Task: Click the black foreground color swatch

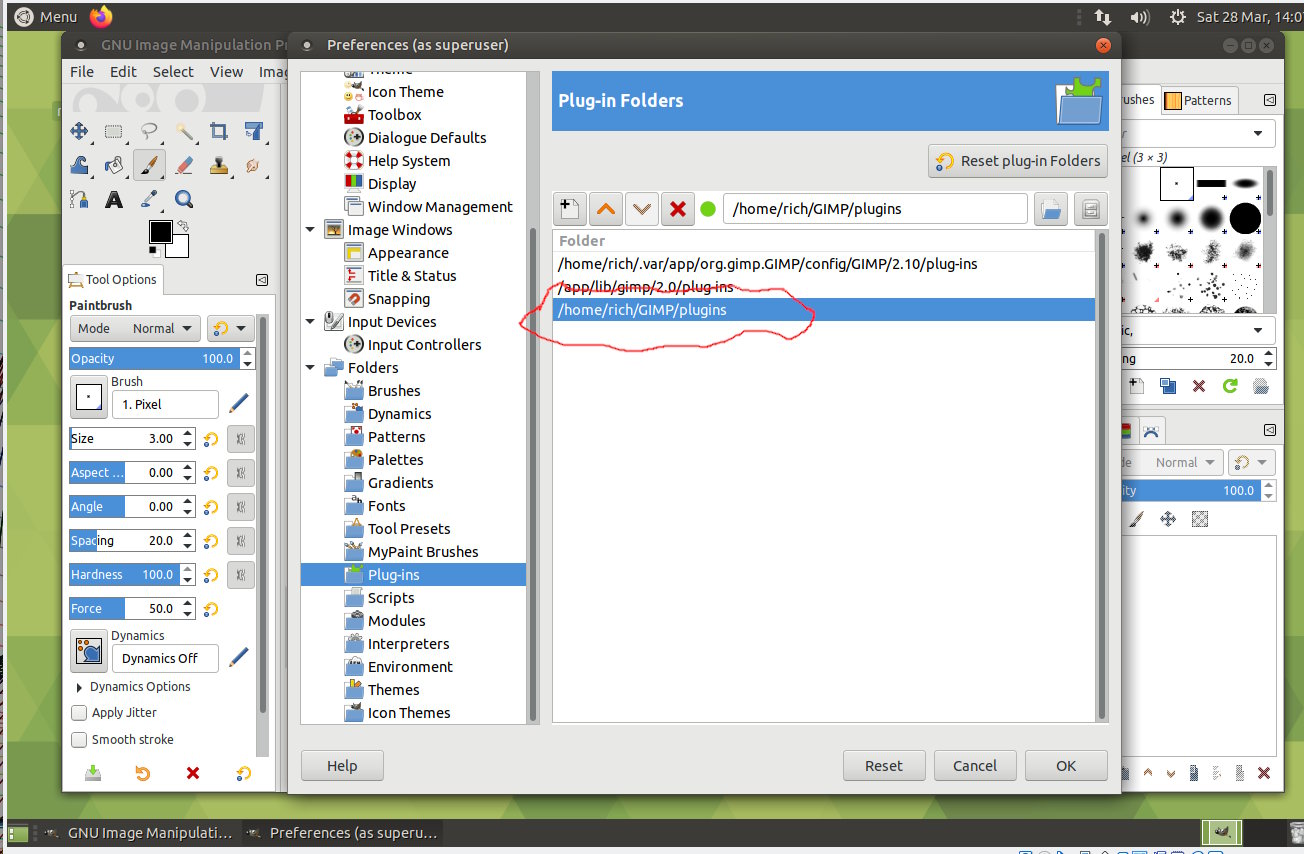Action: pos(160,232)
